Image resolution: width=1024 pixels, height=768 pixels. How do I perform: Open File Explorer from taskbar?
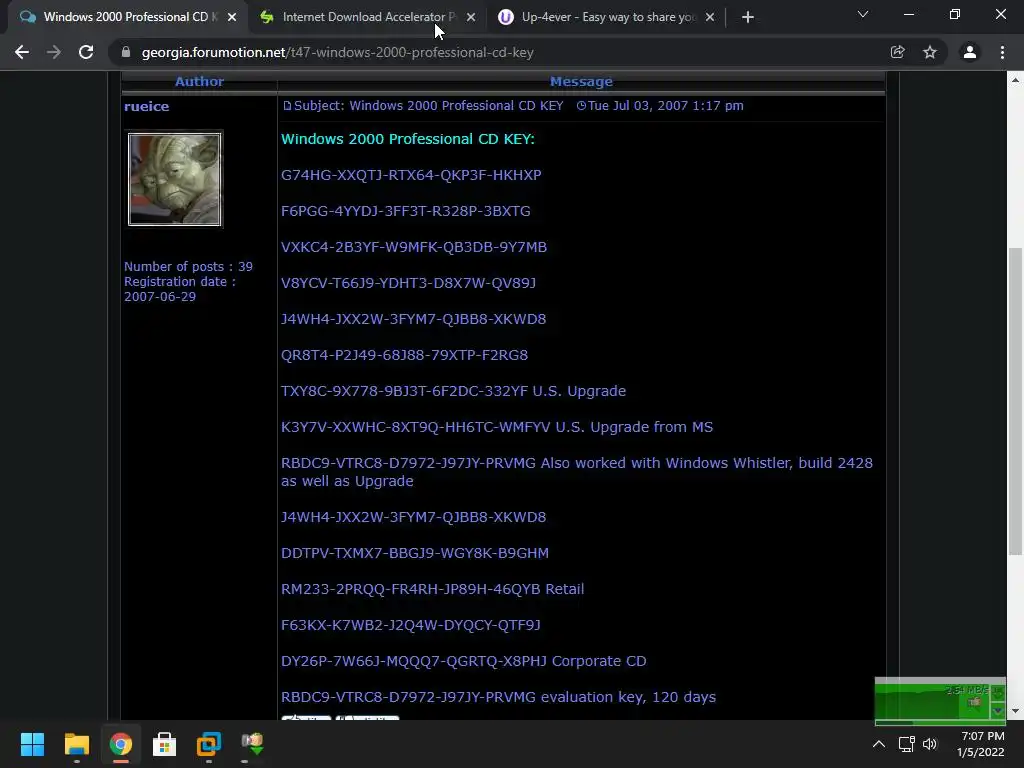(x=76, y=744)
